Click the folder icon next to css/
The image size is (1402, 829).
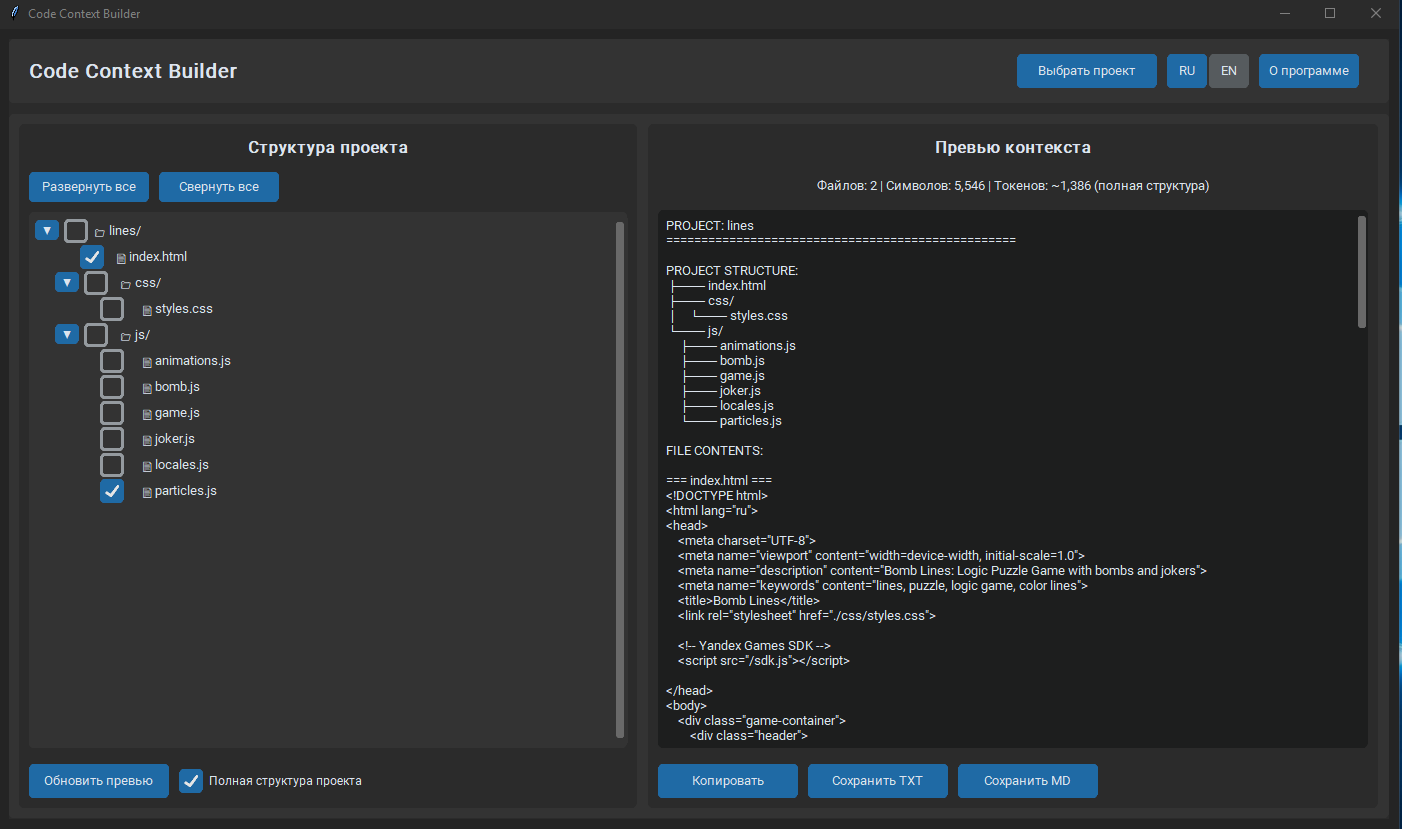click(x=125, y=284)
